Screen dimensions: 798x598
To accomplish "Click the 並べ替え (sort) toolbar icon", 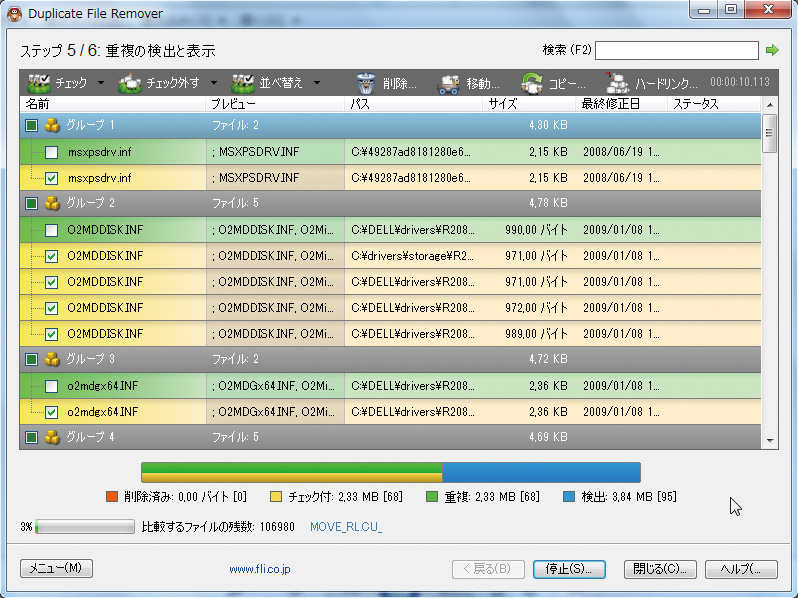I will click(x=243, y=83).
